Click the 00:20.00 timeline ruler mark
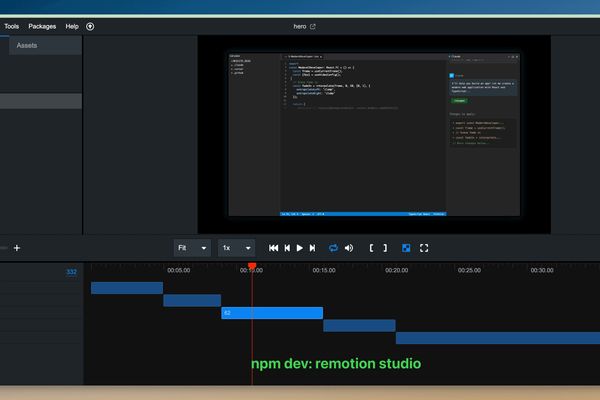Image resolution: width=600 pixels, height=400 pixels. (x=396, y=270)
